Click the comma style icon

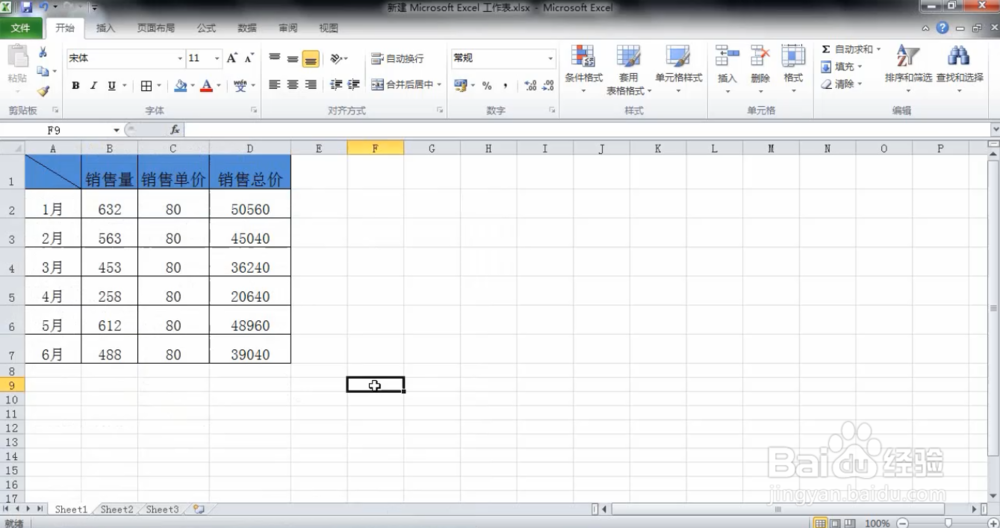coord(505,85)
